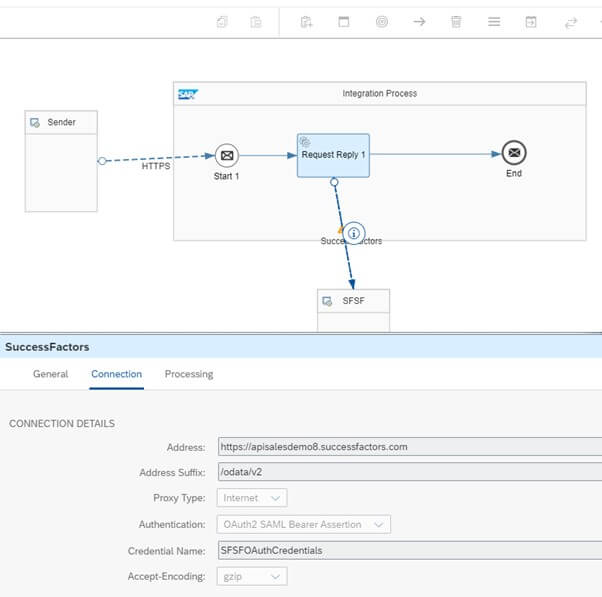Screen dimensions: 602x597
Task: Click the SFSF receiver participant icon
Action: pos(327,301)
